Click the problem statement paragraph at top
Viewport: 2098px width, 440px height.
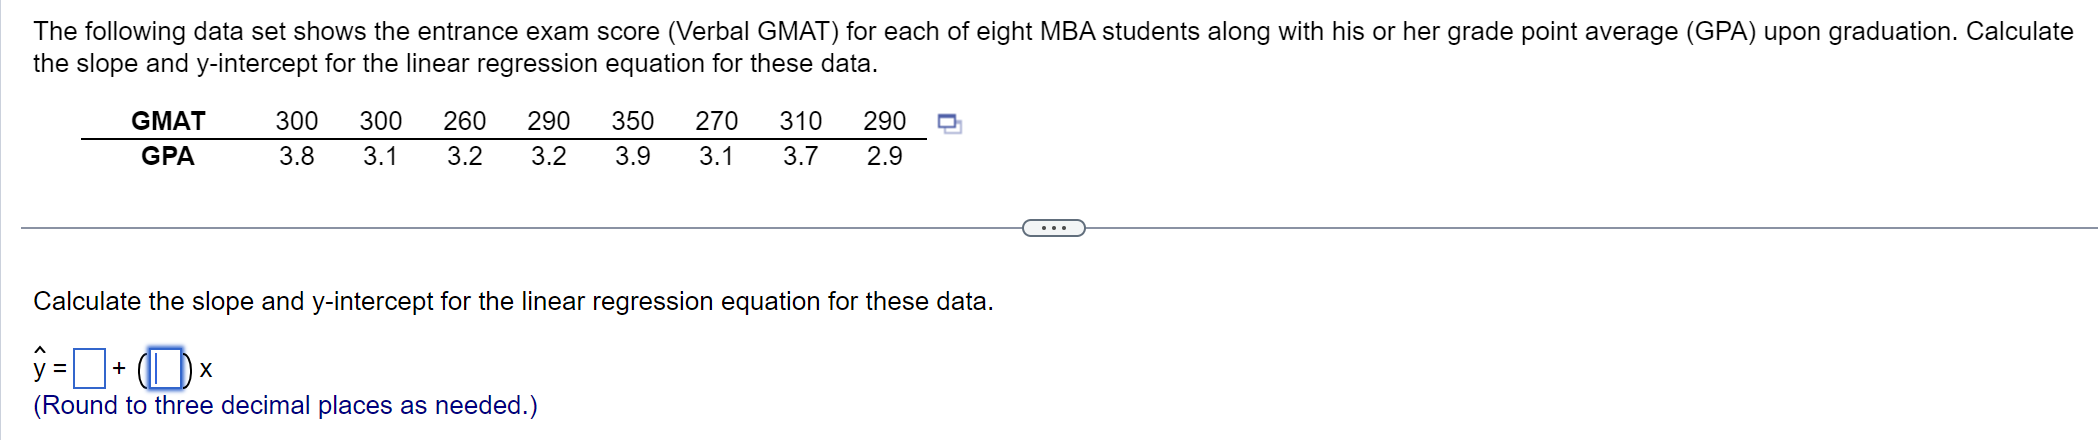pos(1053,47)
